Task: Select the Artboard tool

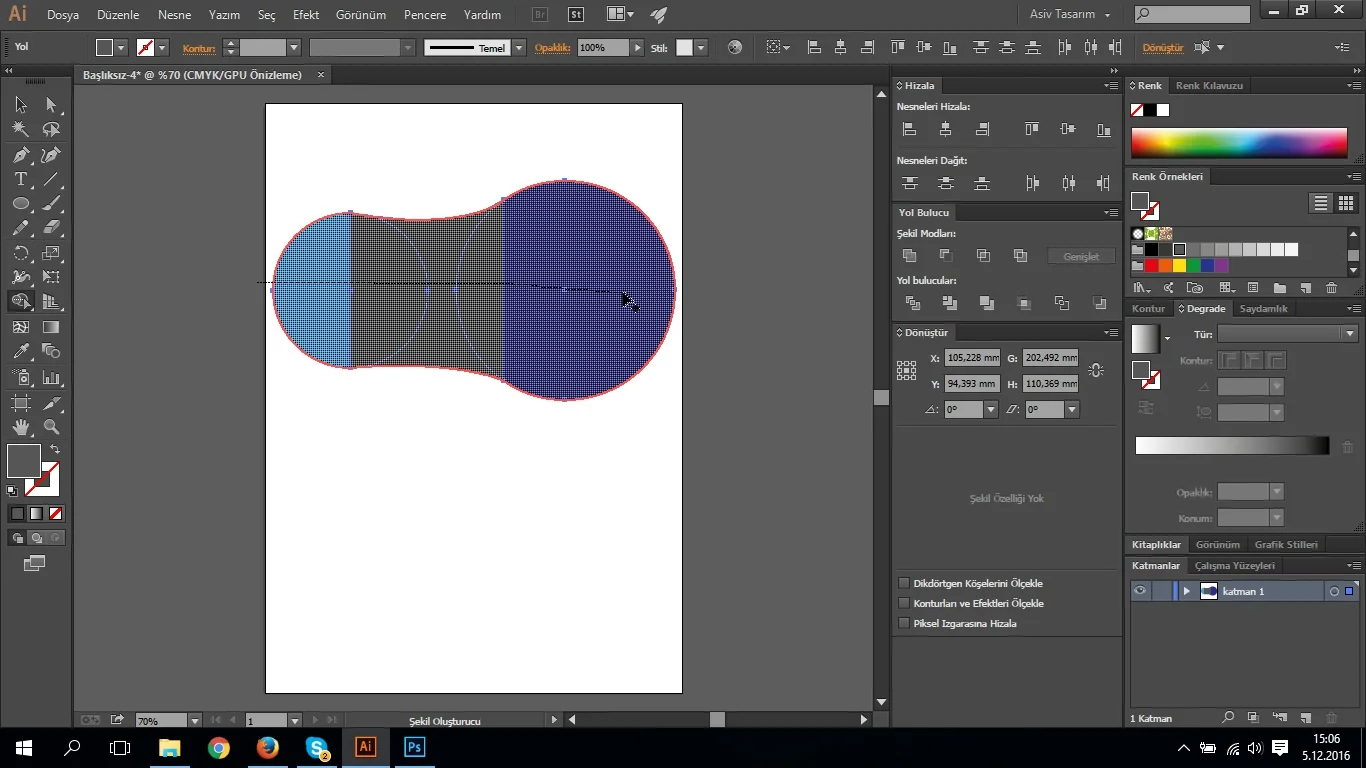Action: 21,403
